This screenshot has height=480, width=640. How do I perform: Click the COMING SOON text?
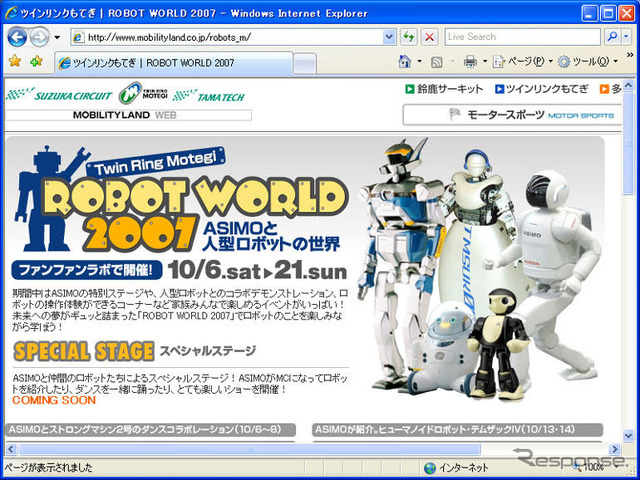click(54, 400)
